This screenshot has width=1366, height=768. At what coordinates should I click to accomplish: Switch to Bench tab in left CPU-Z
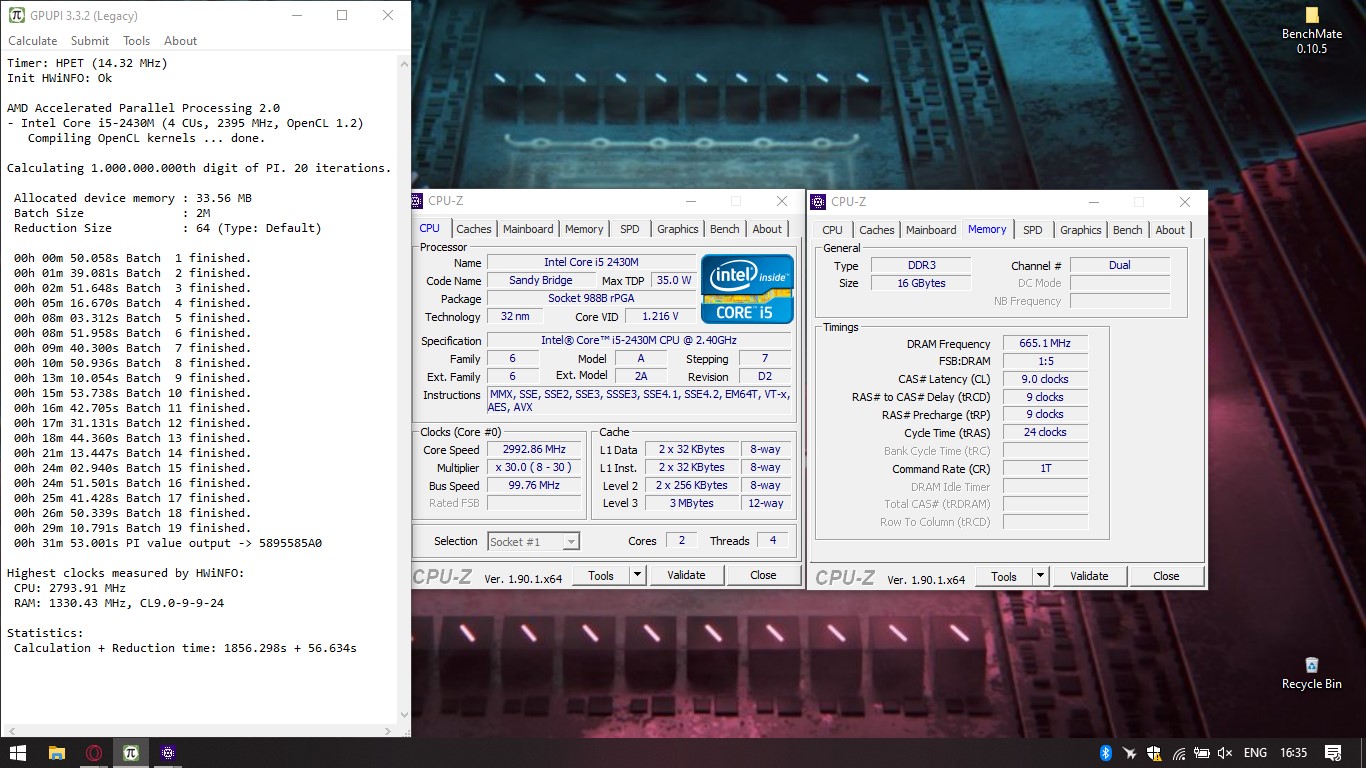pyautogui.click(x=725, y=229)
